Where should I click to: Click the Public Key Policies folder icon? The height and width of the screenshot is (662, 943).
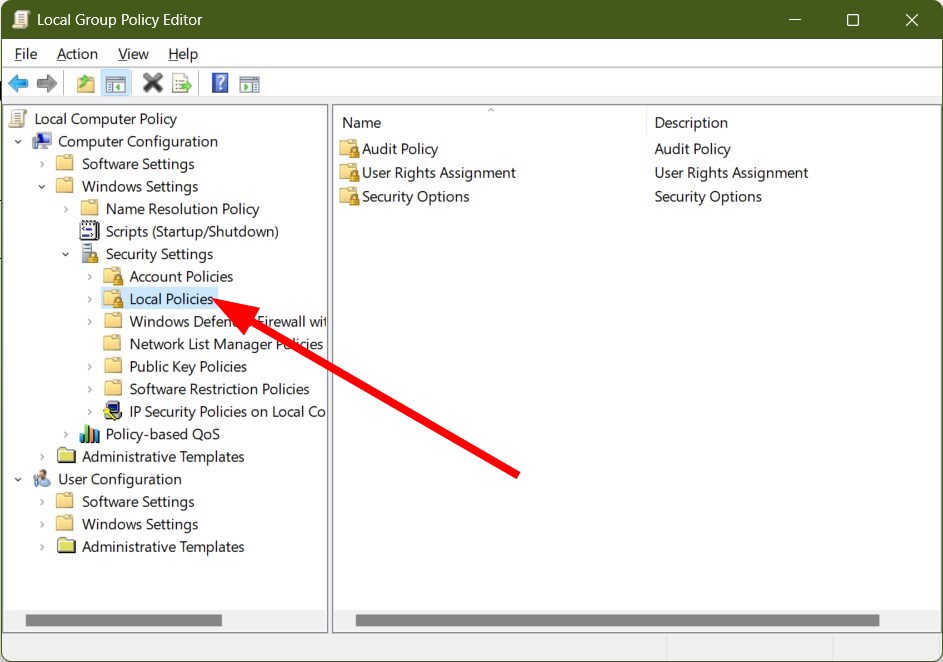[113, 366]
